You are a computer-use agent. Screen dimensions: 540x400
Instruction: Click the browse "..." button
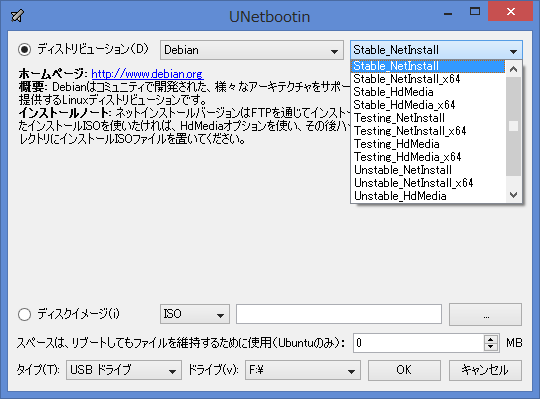point(486,314)
